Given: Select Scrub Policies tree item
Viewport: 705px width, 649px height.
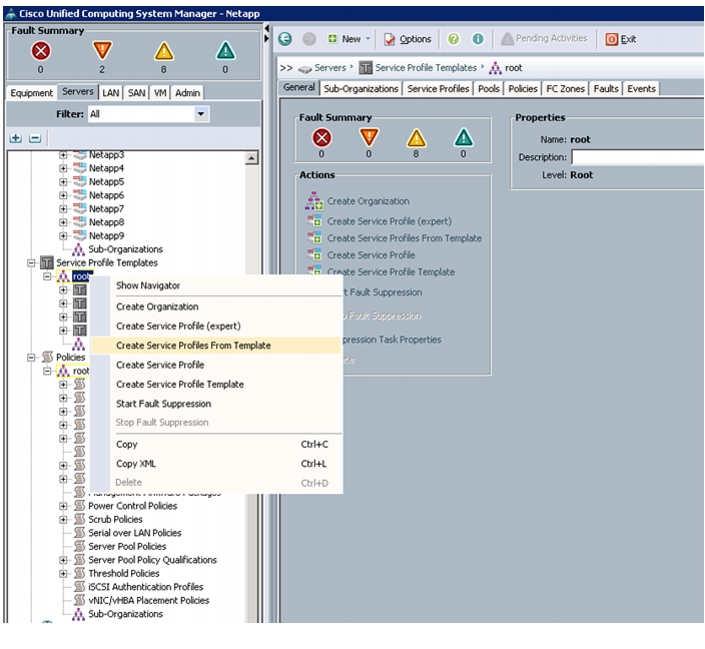Looking at the screenshot, I should [x=115, y=519].
